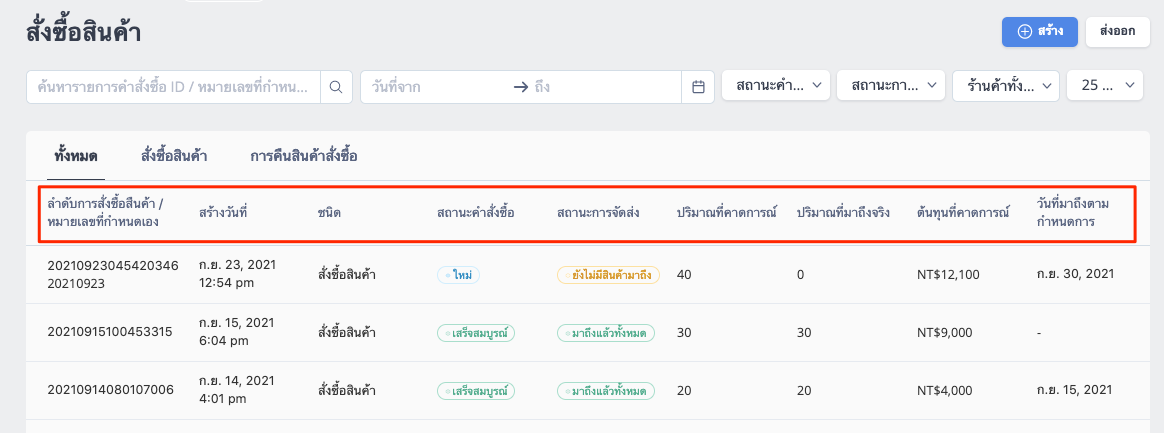Click the ก.ย. 30, 2021 arrival date

click(1076, 274)
